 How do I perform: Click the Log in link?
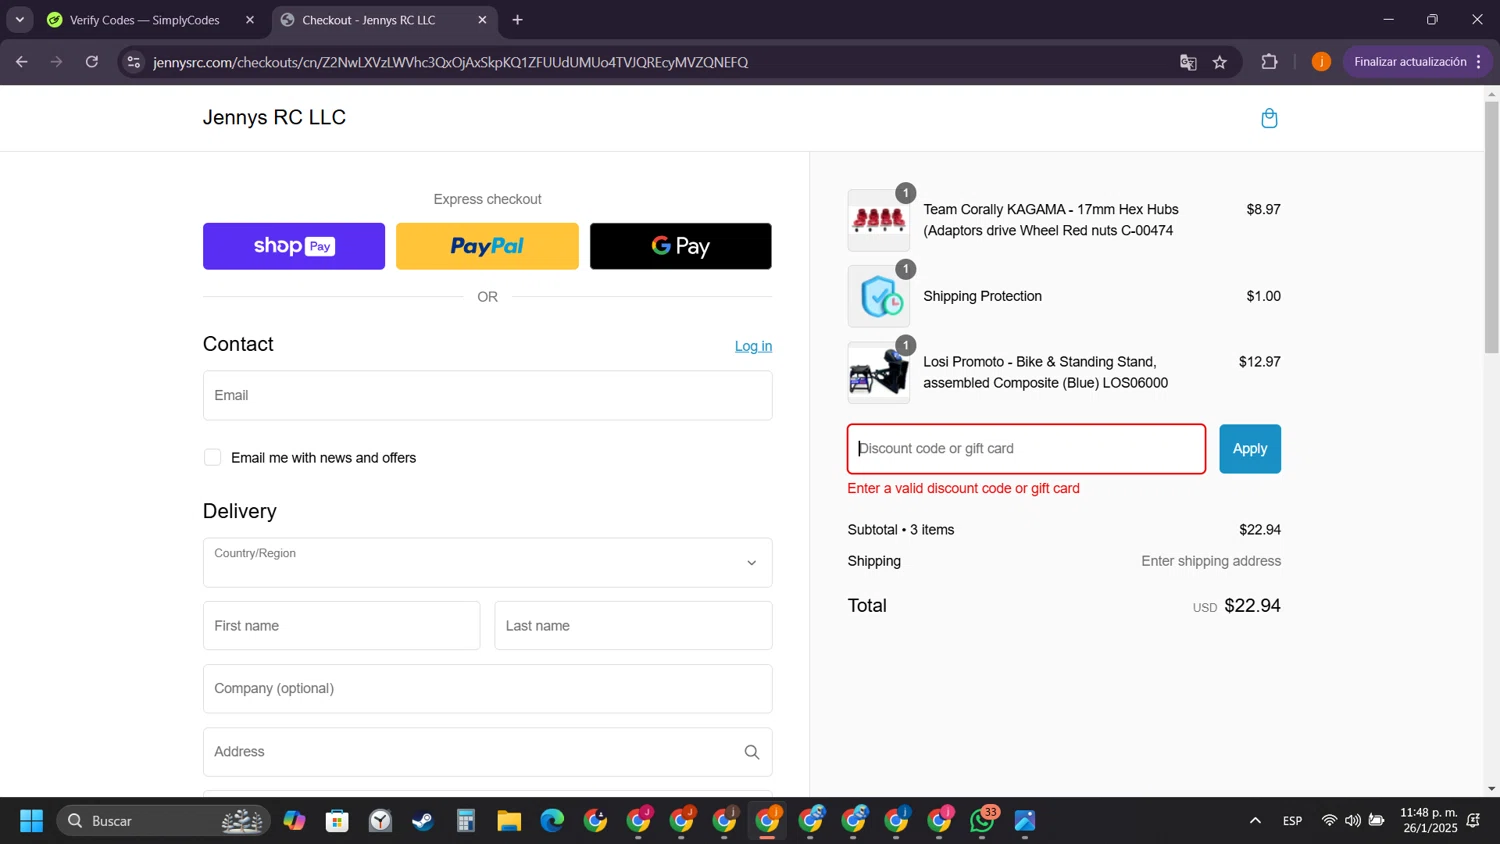tap(753, 346)
